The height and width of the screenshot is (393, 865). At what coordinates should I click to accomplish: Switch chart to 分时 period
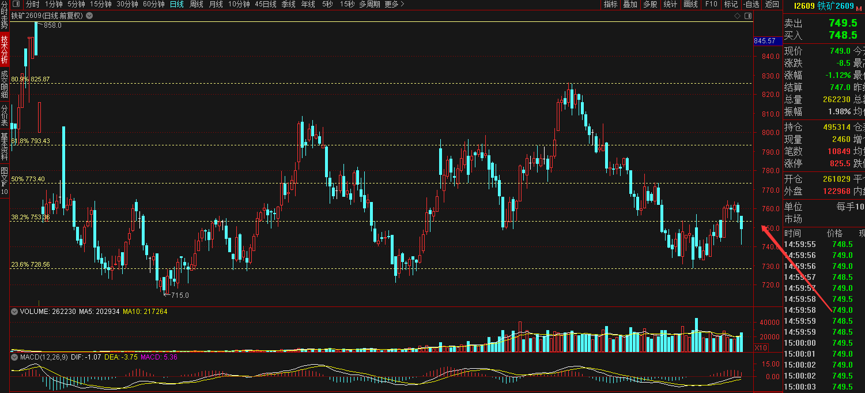pyautogui.click(x=33, y=4)
